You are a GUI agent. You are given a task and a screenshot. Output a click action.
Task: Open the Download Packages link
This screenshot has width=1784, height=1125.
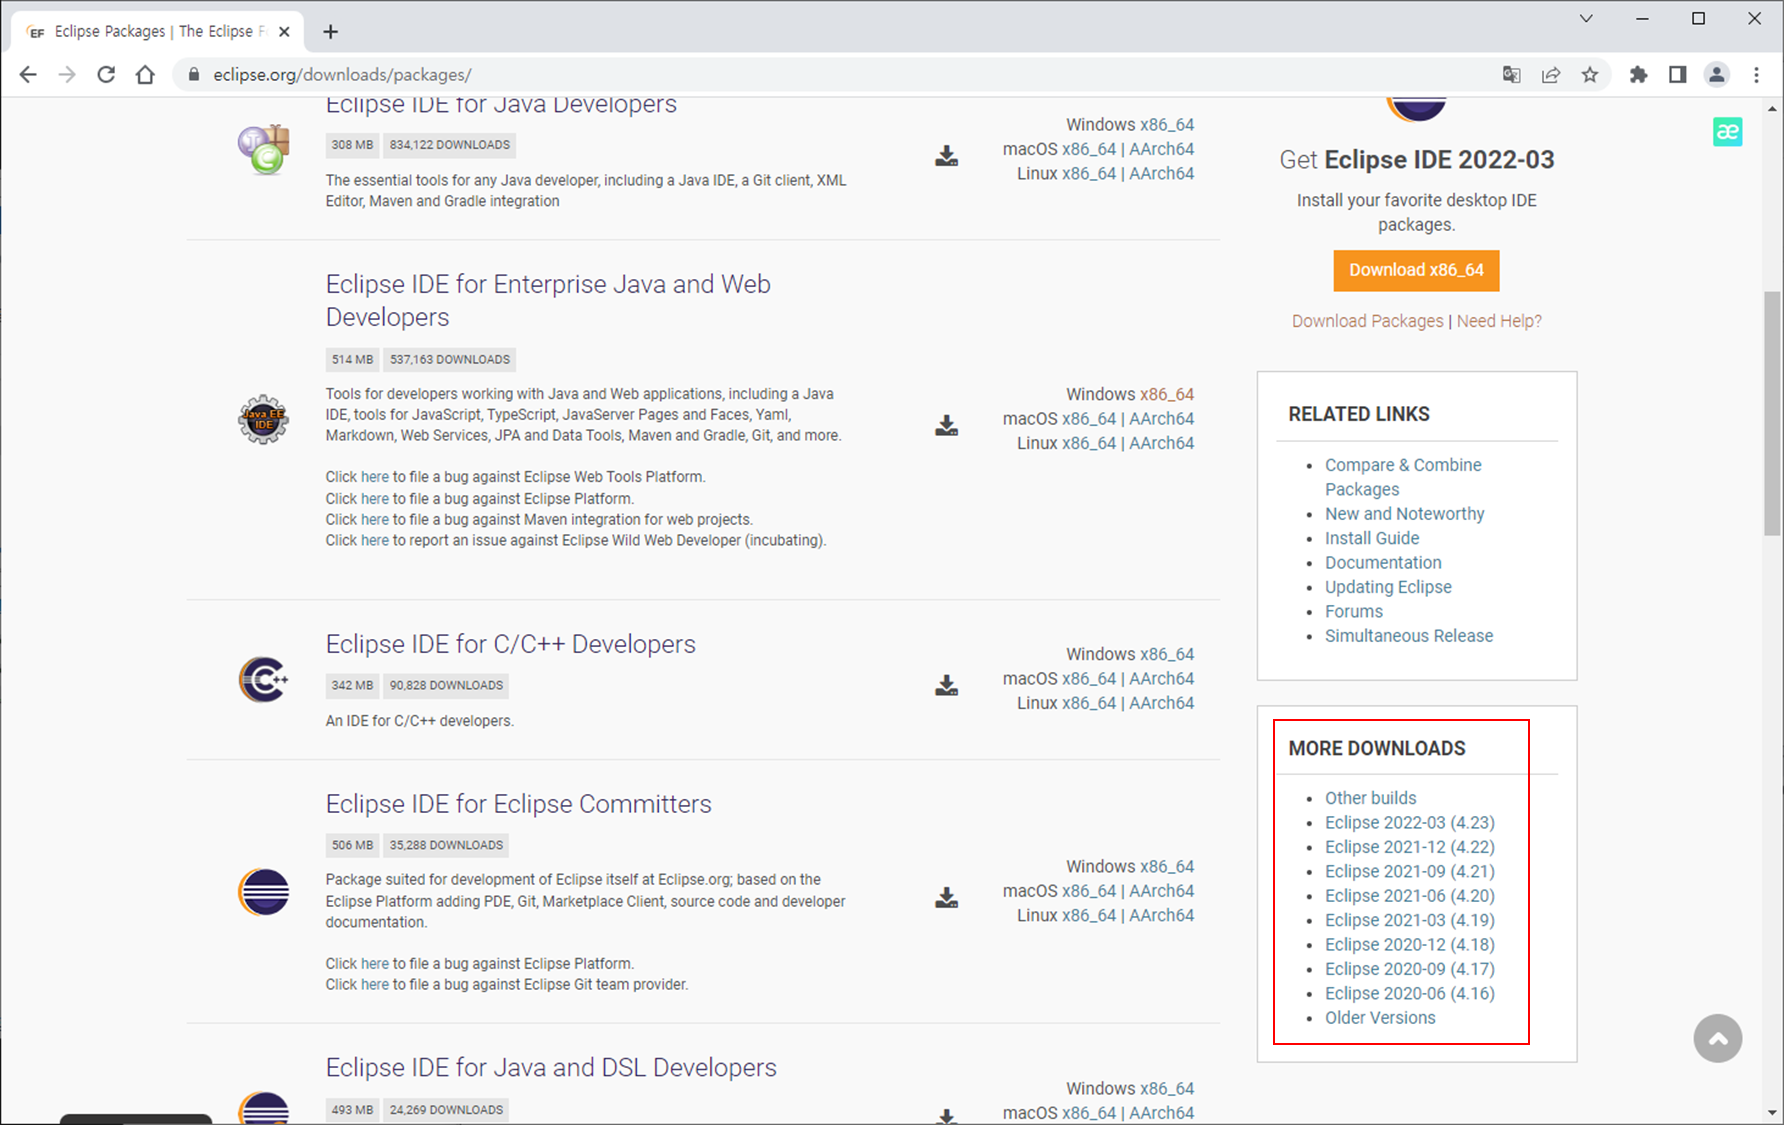tap(1367, 321)
